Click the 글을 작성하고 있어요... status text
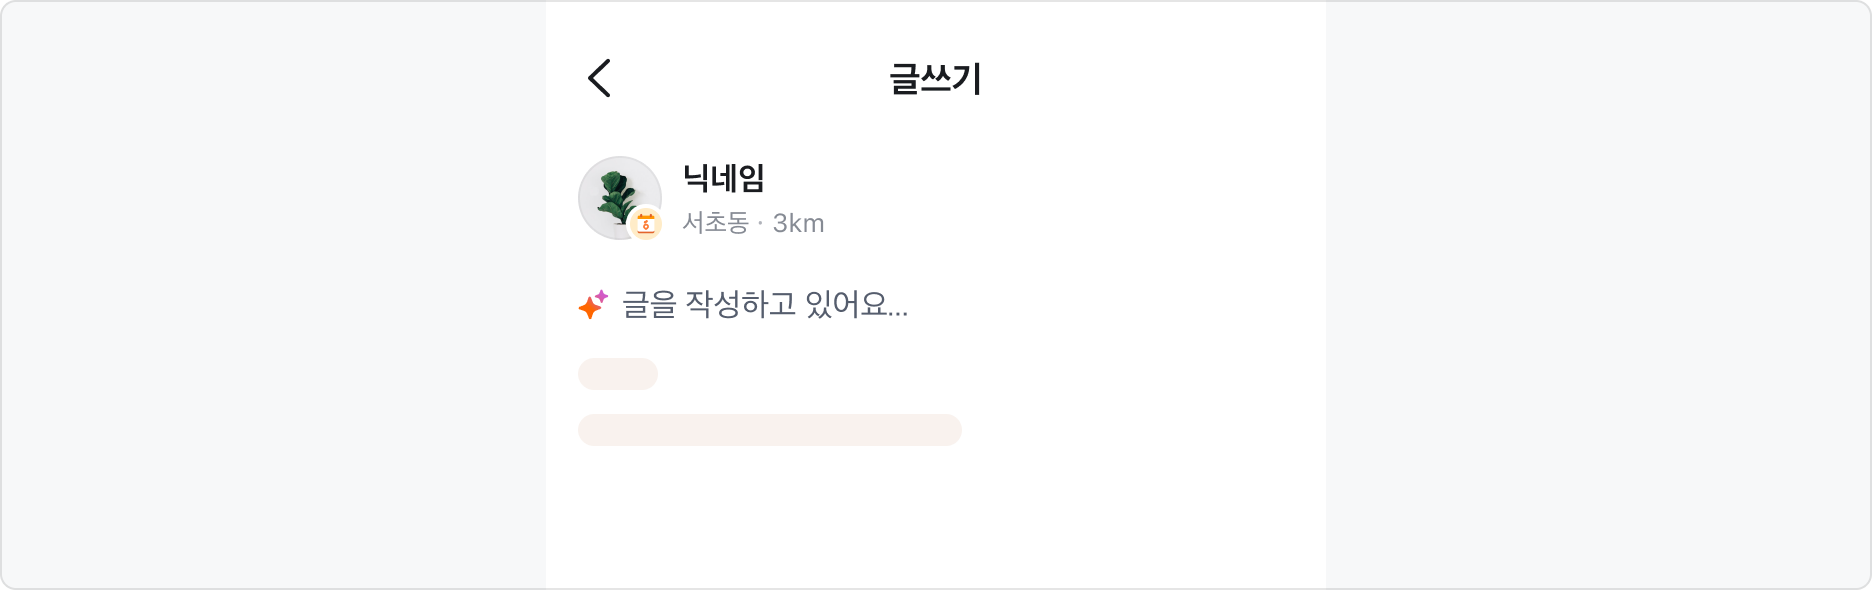Screen dimensions: 1872x590 coord(765,304)
